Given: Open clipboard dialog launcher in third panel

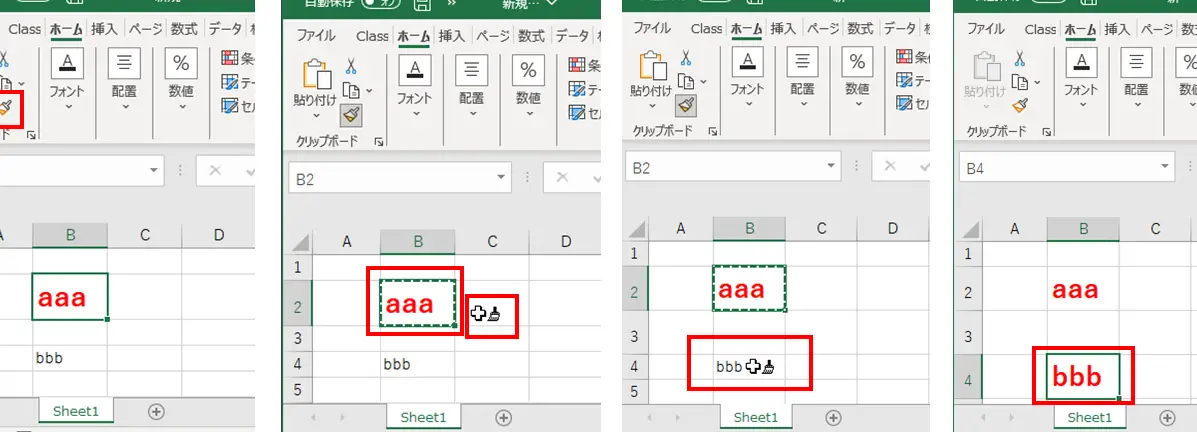Looking at the screenshot, I should coord(713,132).
